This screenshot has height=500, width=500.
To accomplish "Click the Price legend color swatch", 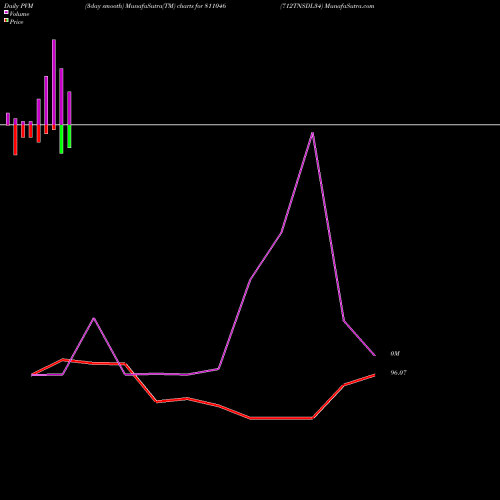I will click(x=6, y=20).
